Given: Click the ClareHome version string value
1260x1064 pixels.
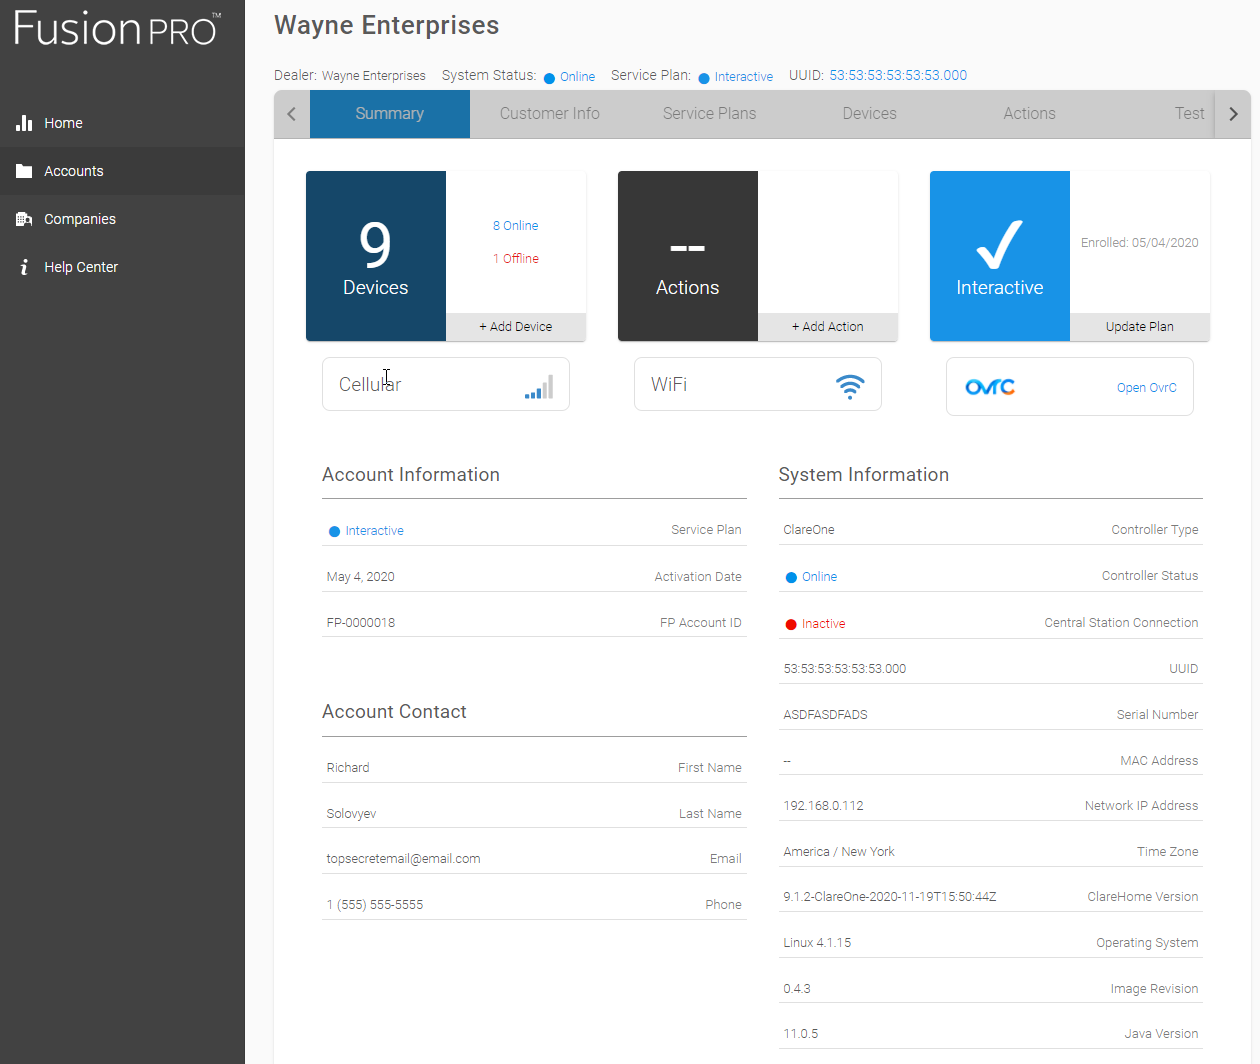Looking at the screenshot, I should (x=890, y=897).
